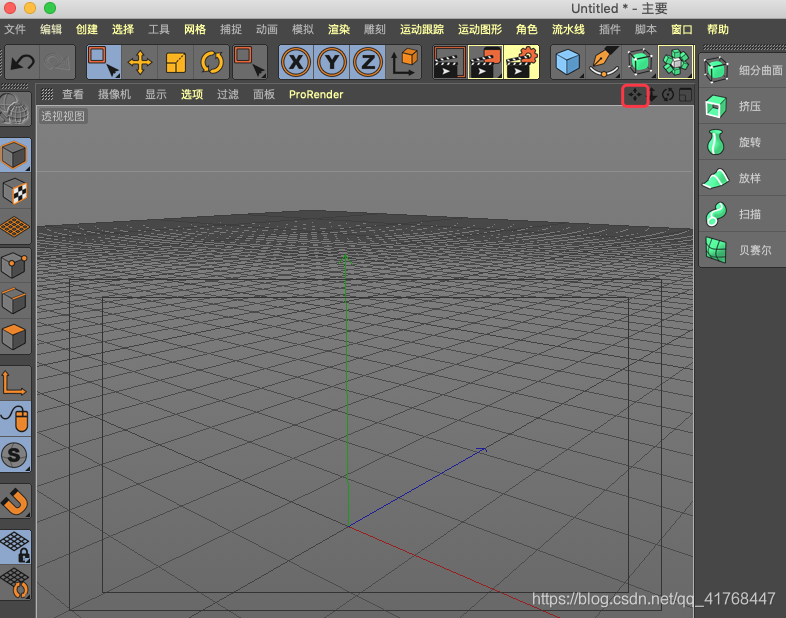
Task: Click the Make Editable globe icon
Action: [15, 109]
